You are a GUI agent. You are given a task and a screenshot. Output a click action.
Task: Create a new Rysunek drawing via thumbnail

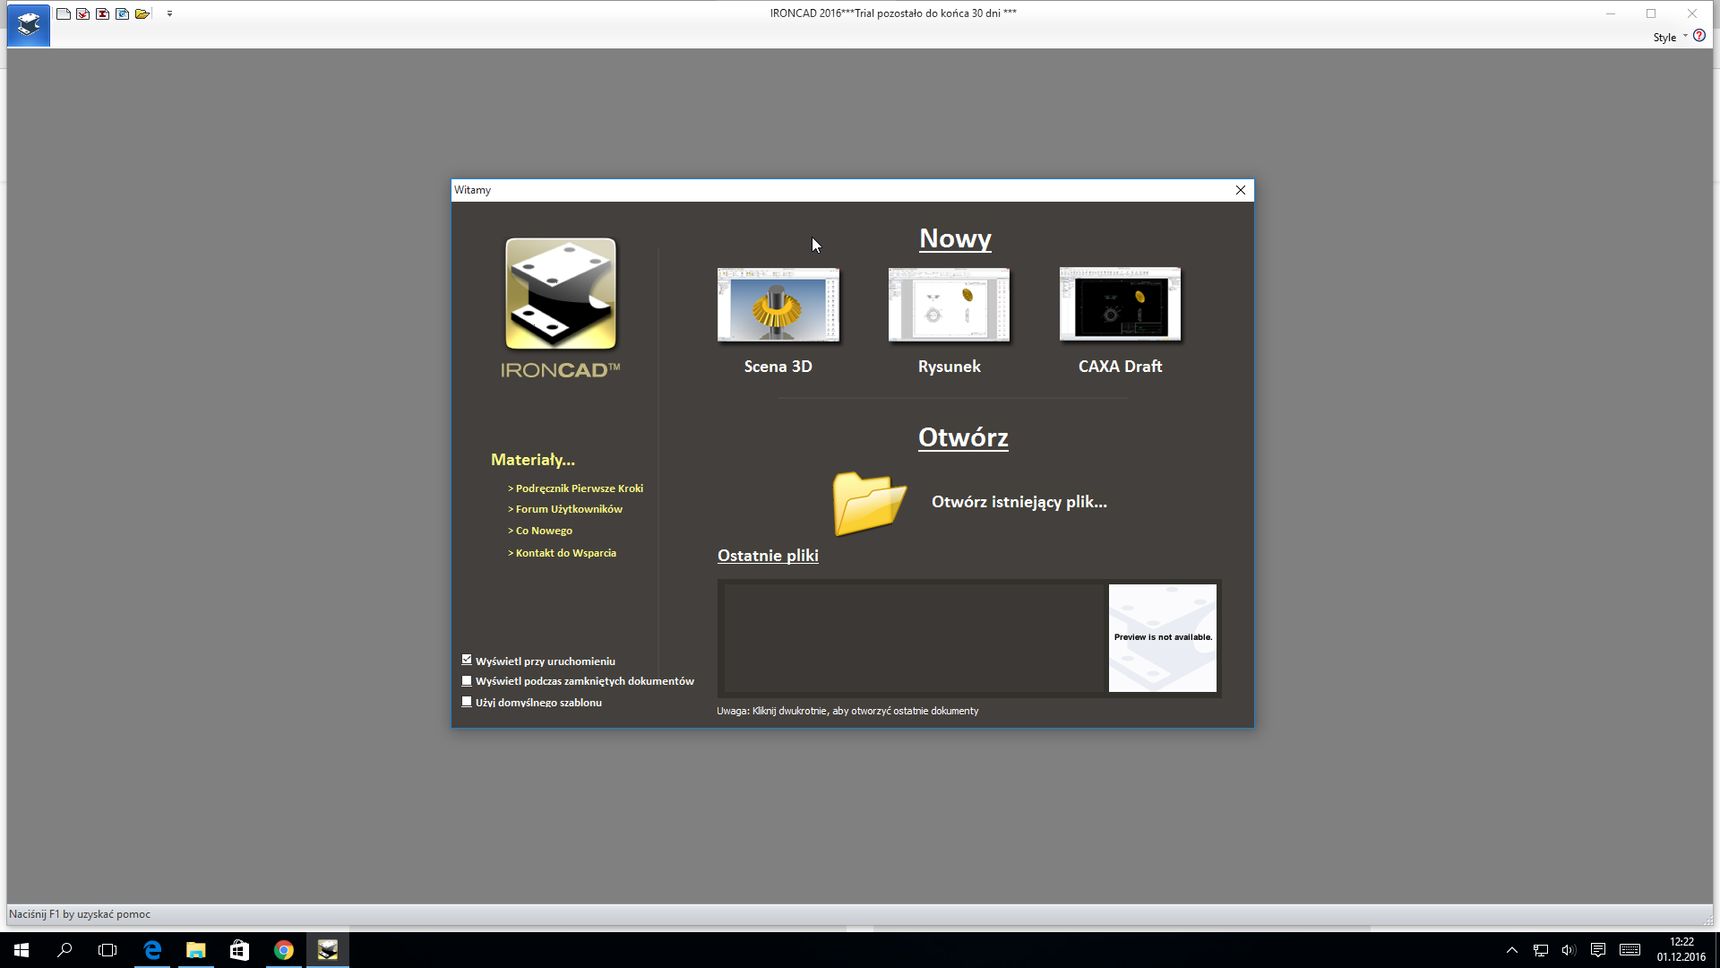[949, 304]
